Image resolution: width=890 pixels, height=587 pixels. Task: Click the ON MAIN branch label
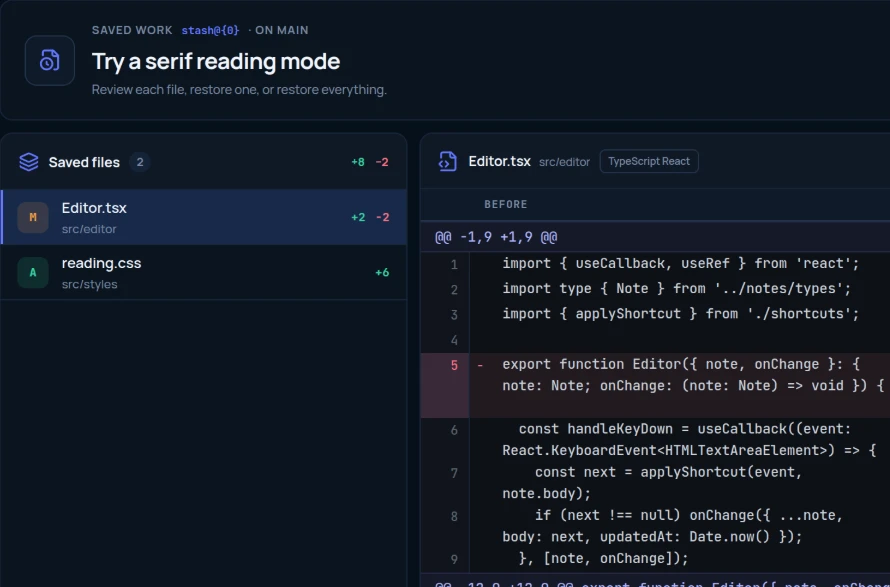tap(282, 30)
